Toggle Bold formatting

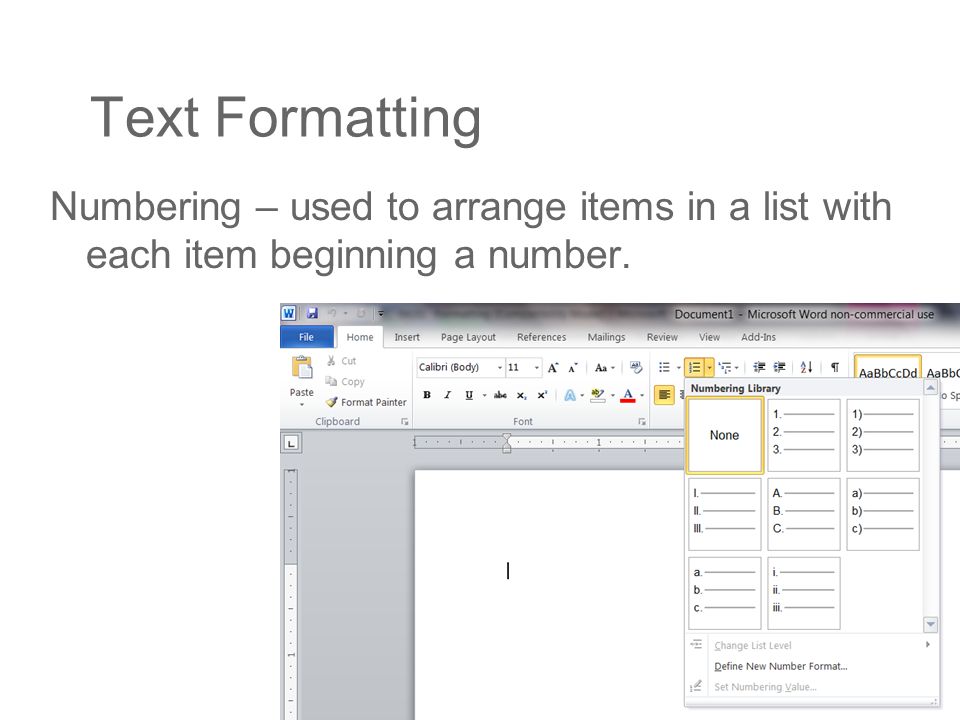pyautogui.click(x=427, y=396)
